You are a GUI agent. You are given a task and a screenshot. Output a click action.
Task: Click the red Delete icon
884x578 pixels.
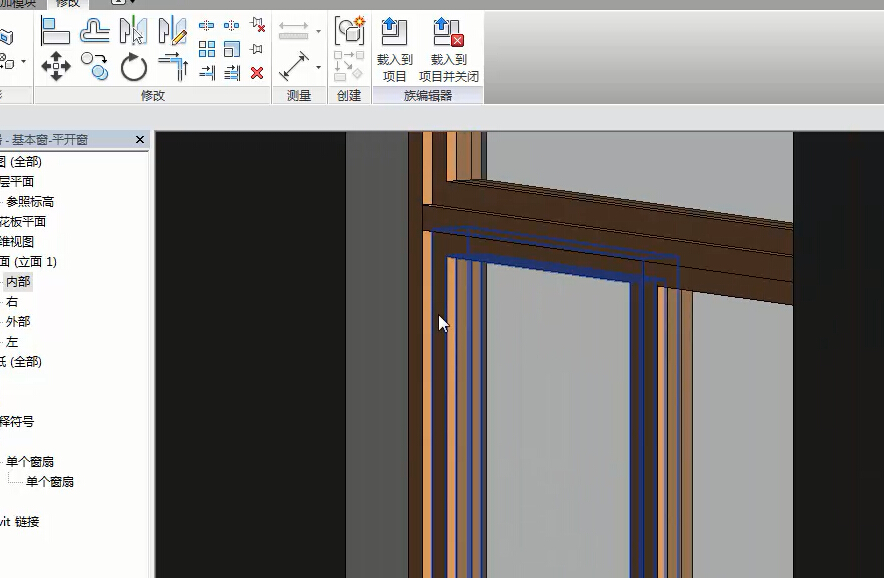pyautogui.click(x=257, y=72)
